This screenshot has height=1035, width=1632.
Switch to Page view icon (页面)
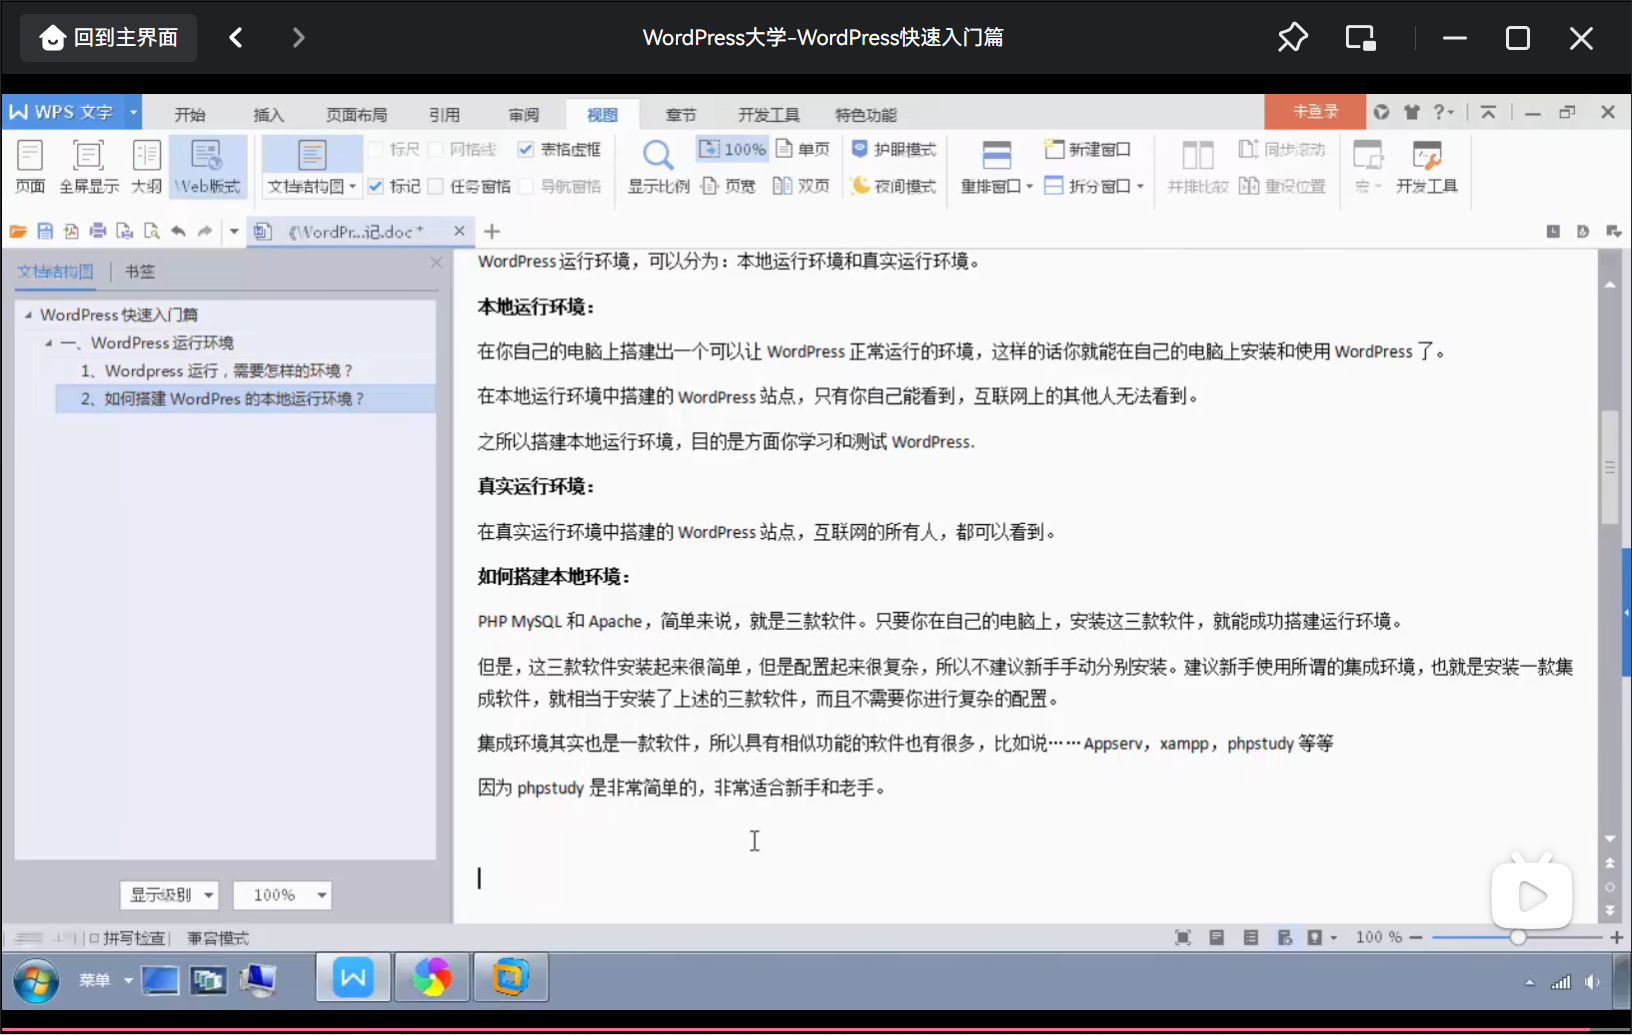coord(30,166)
